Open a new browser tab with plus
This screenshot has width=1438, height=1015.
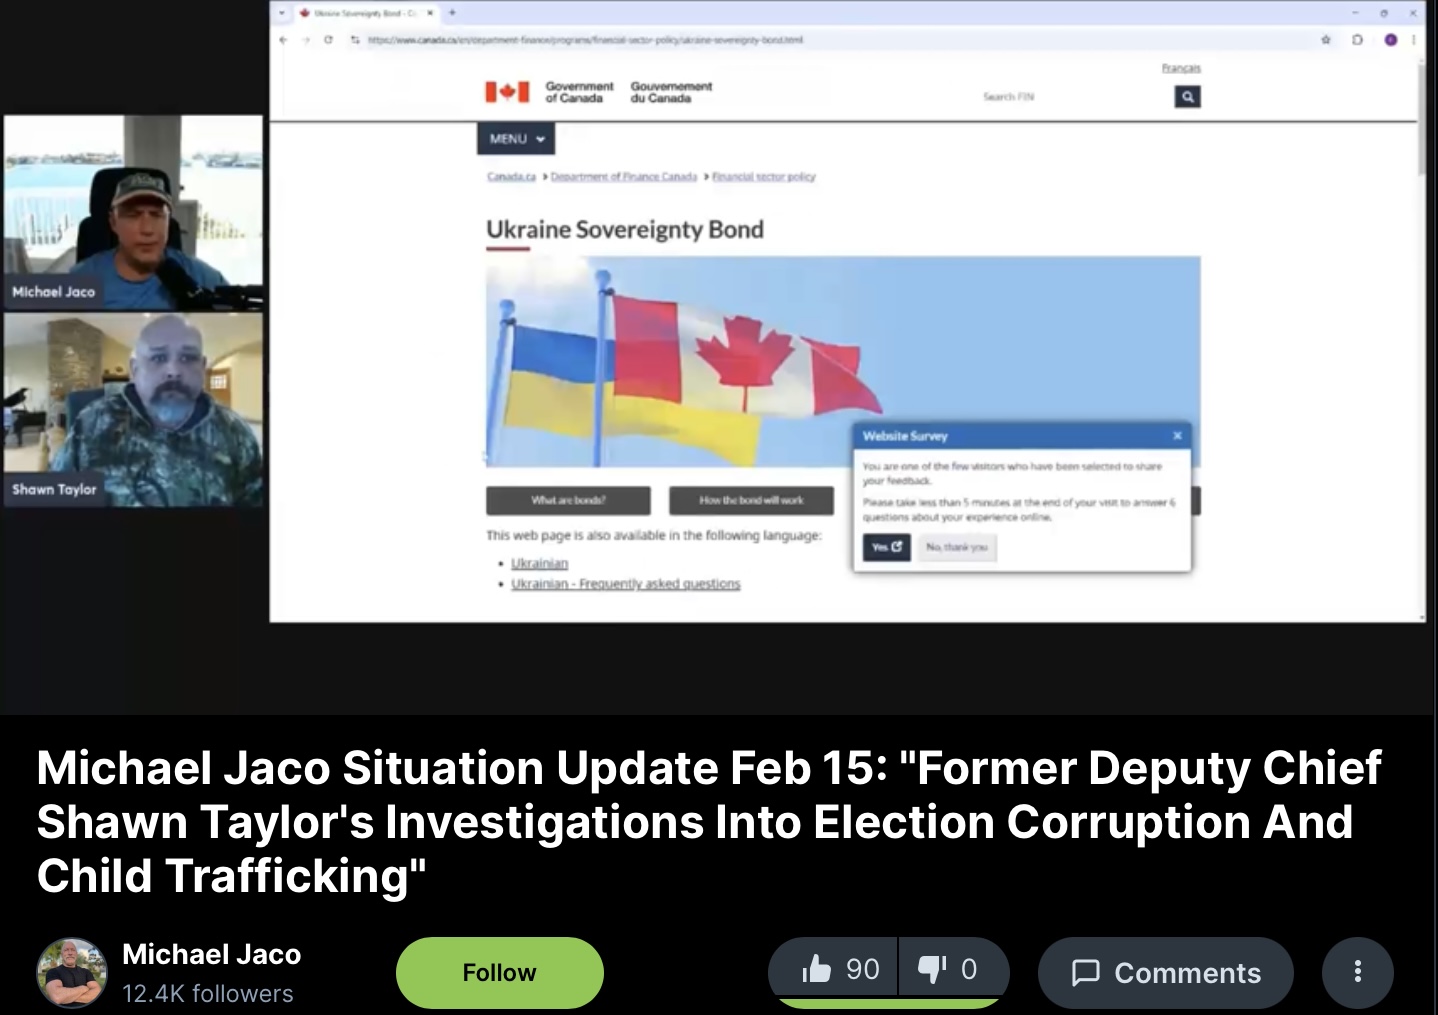pyautogui.click(x=452, y=12)
